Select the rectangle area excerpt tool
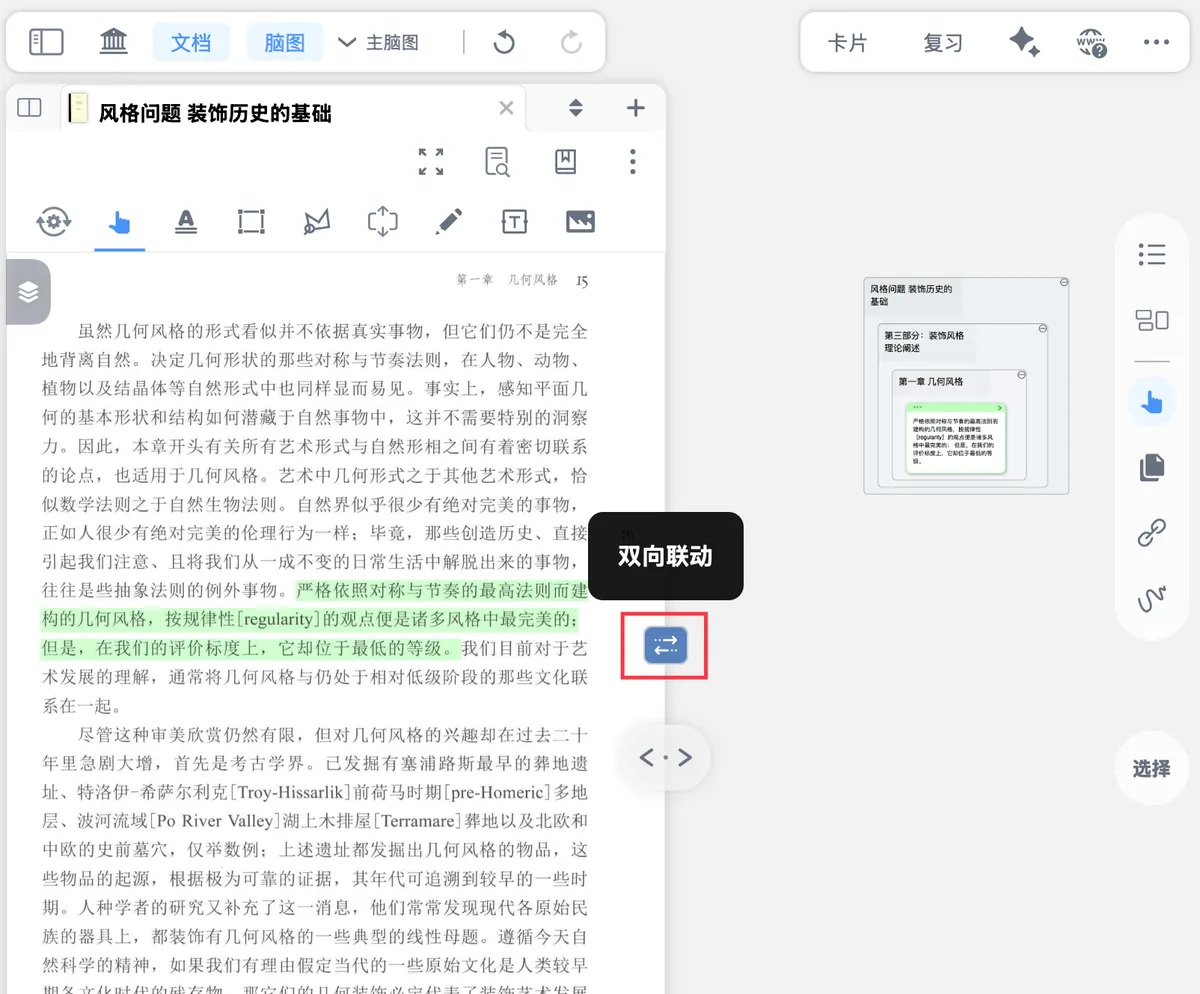This screenshot has width=1200, height=994. tap(250, 221)
